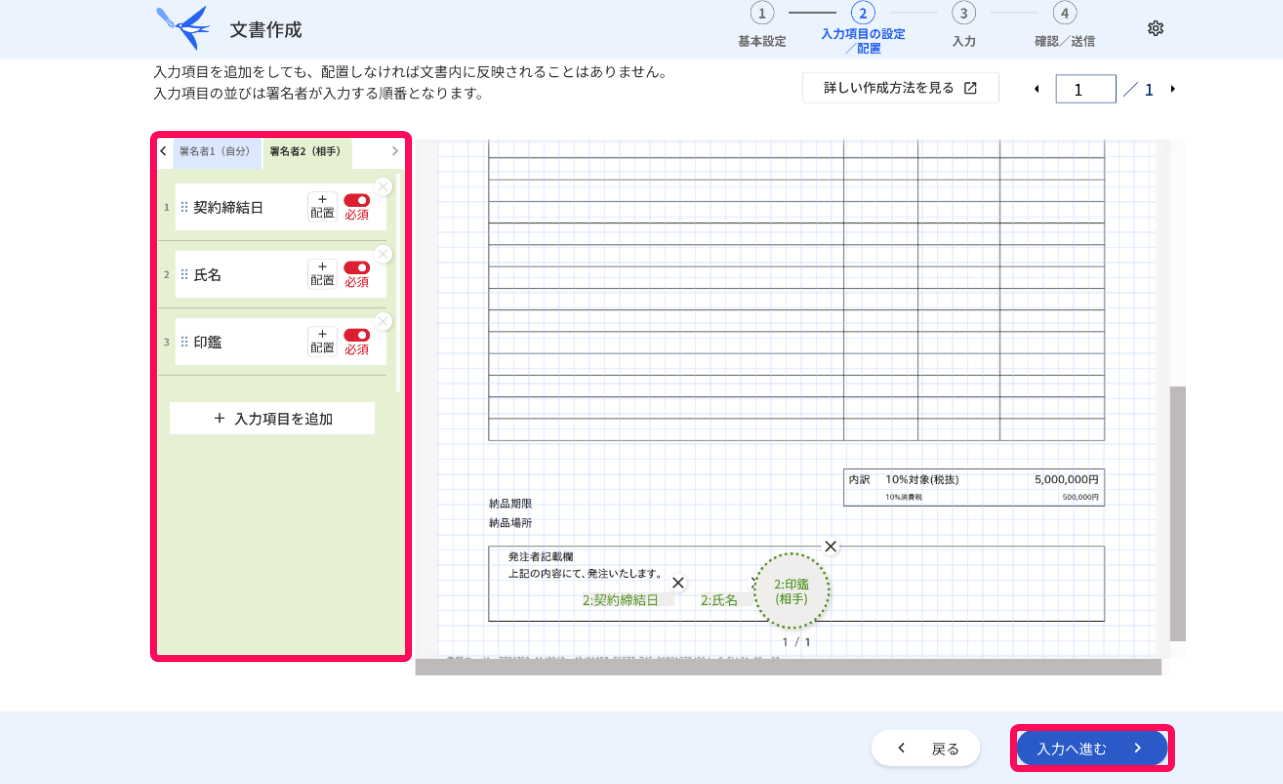Click the document vertical scrollbar
Screen dimensions: 1283x784
(x=1178, y=513)
